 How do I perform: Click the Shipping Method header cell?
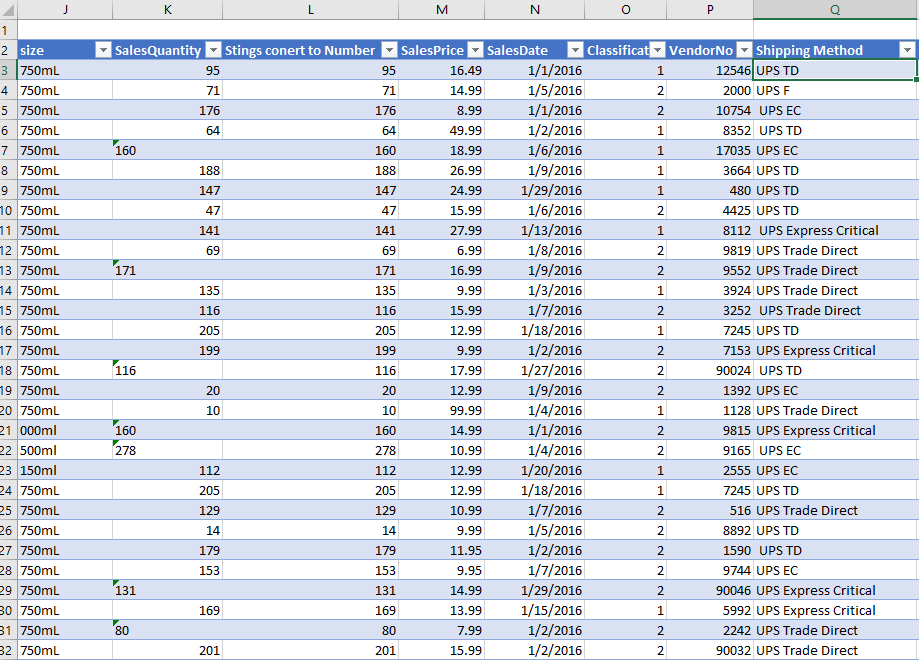835,50
